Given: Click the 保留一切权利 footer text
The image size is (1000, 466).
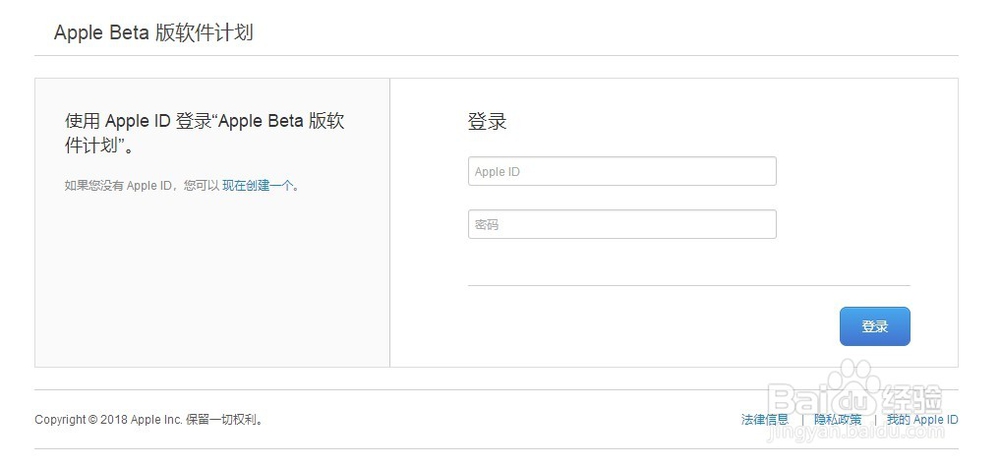Looking at the screenshot, I should coord(224,420).
